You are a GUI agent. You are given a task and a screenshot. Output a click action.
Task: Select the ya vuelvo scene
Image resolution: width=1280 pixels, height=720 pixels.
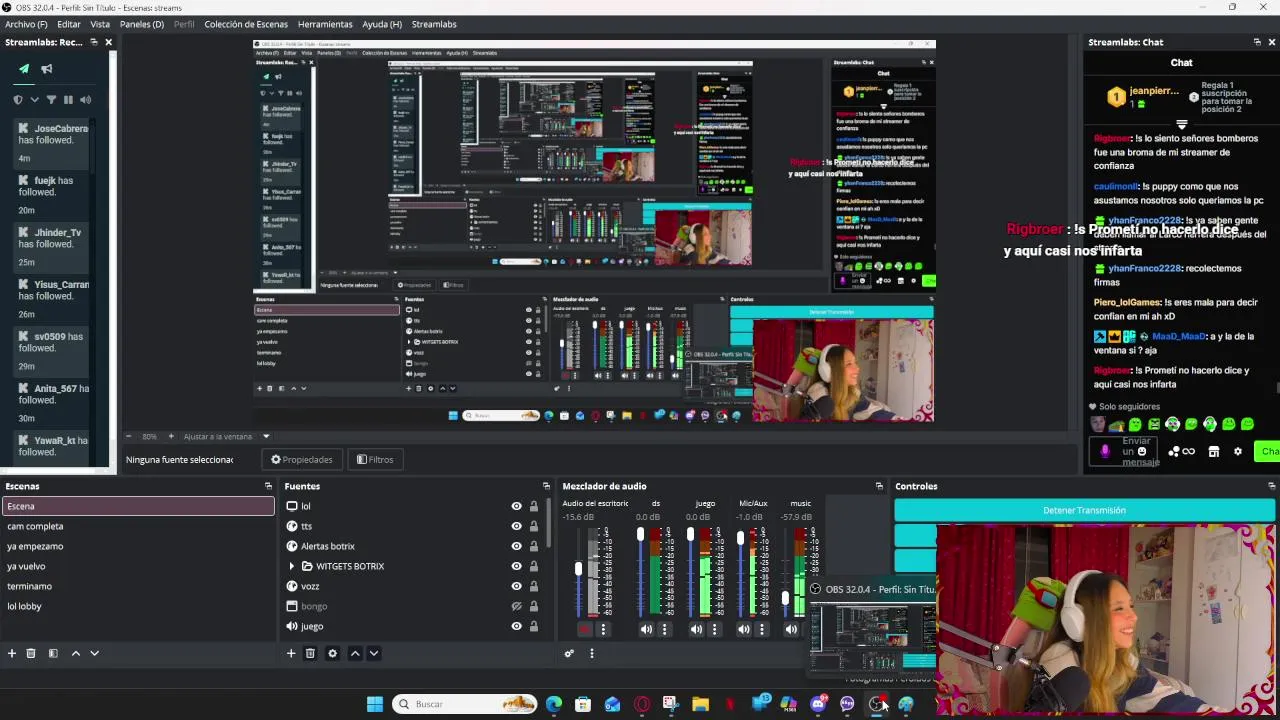pyautogui.click(x=138, y=566)
